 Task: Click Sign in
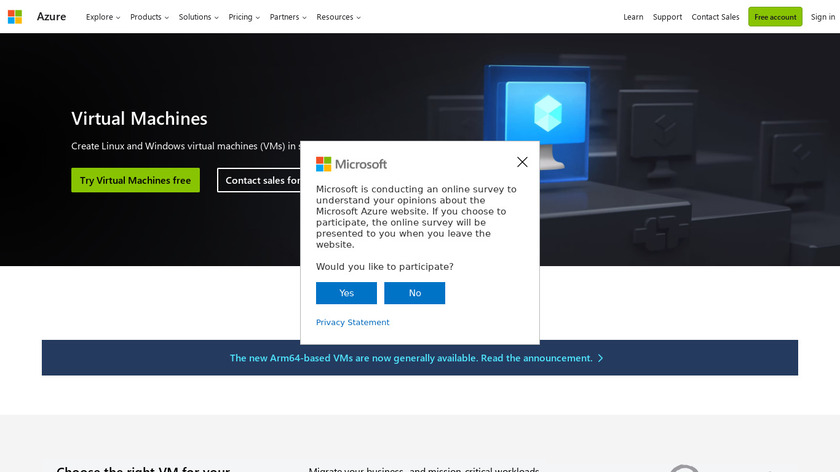click(823, 17)
